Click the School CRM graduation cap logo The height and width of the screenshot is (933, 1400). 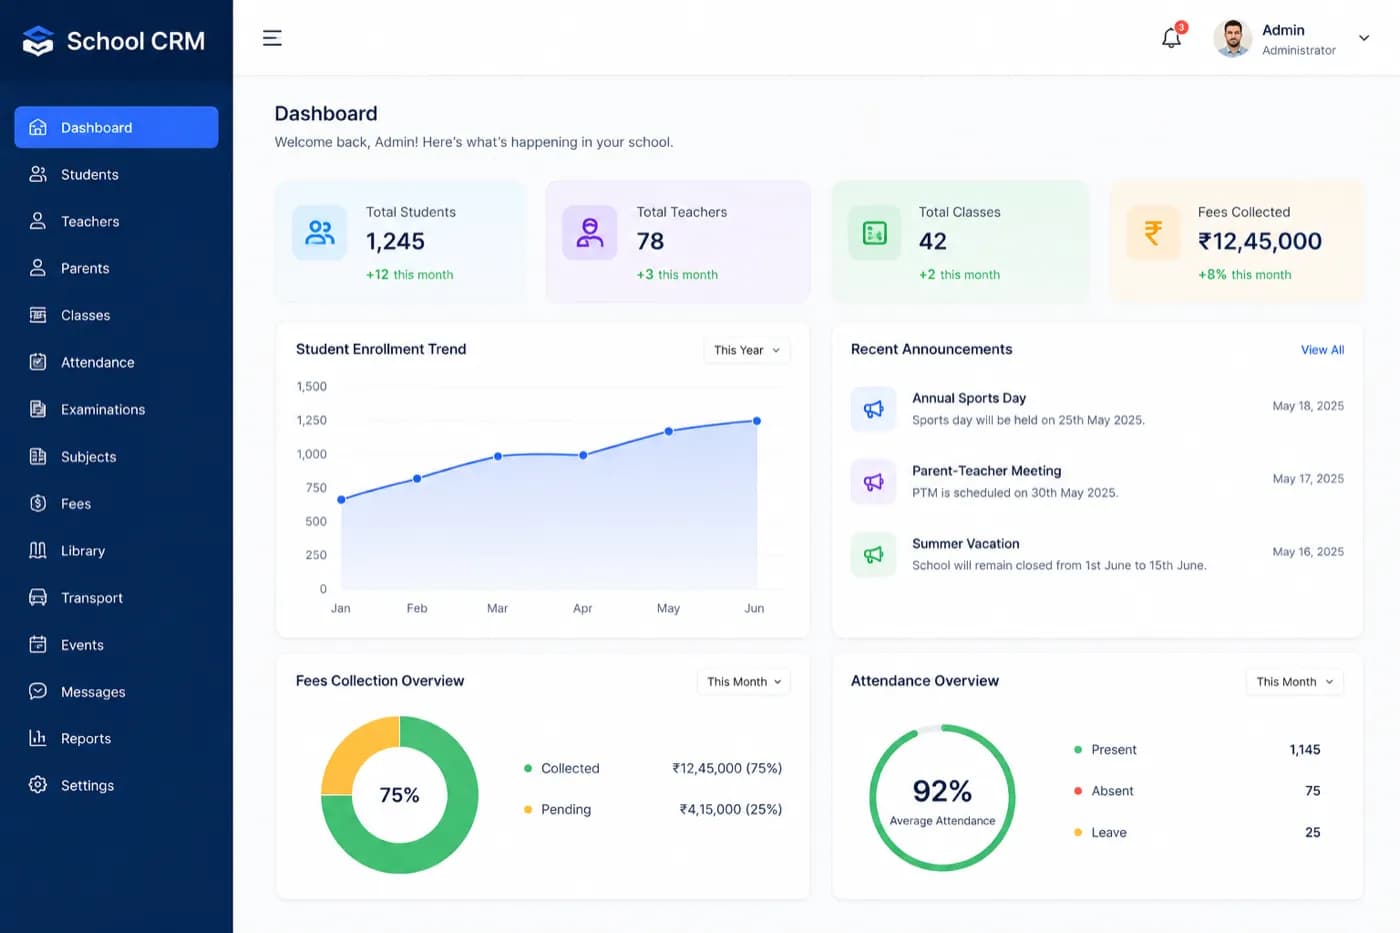coord(38,41)
